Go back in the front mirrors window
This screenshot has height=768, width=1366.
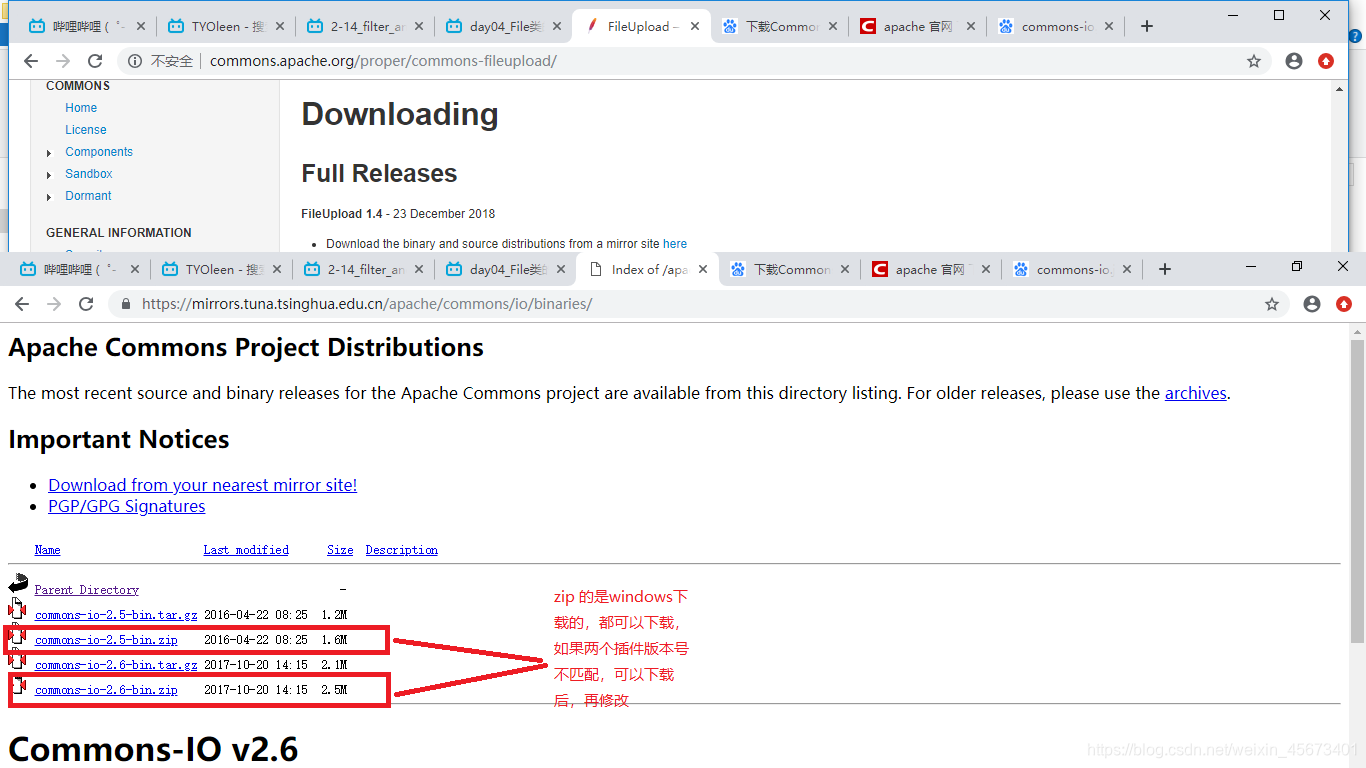tap(22, 304)
